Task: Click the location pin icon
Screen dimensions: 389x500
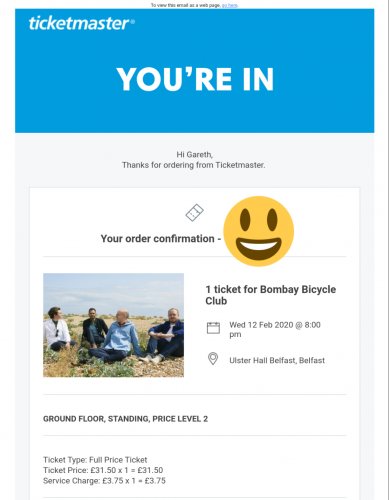Action: (213, 359)
